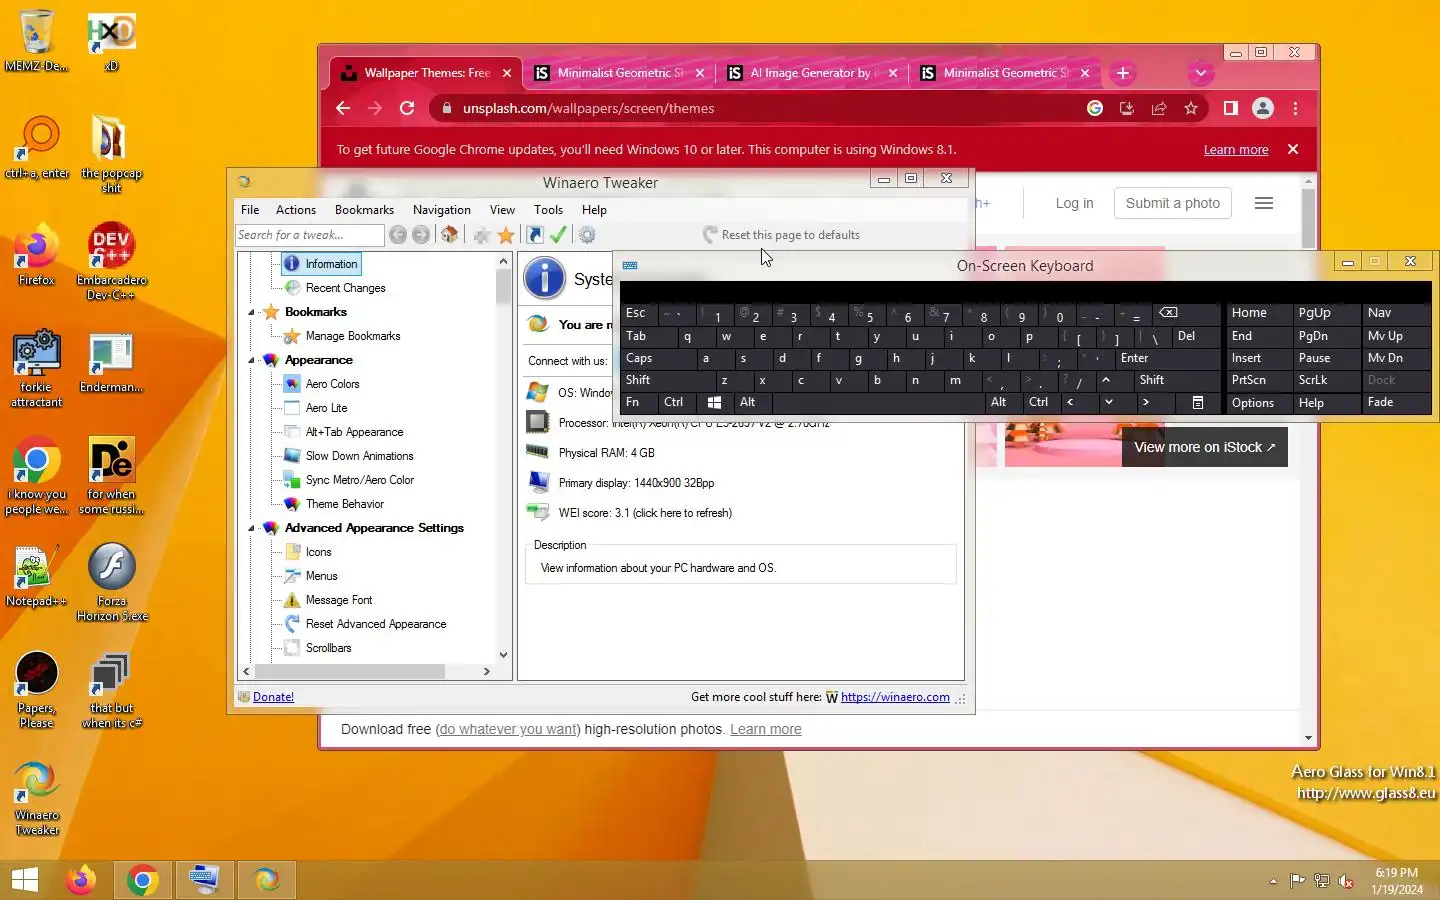1440x900 pixels.
Task: Open a new Chrome tab with plus button
Action: pyautogui.click(x=1123, y=73)
